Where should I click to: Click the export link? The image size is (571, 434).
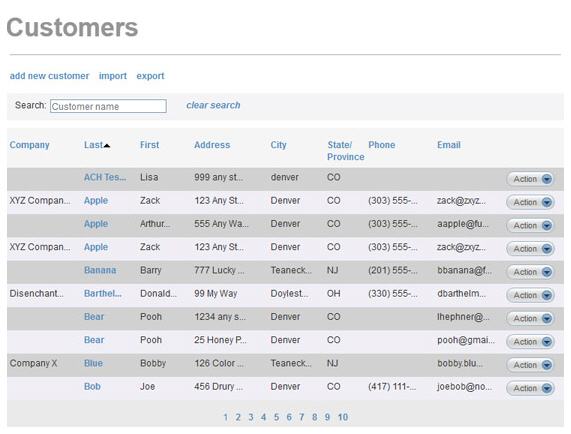pos(150,76)
